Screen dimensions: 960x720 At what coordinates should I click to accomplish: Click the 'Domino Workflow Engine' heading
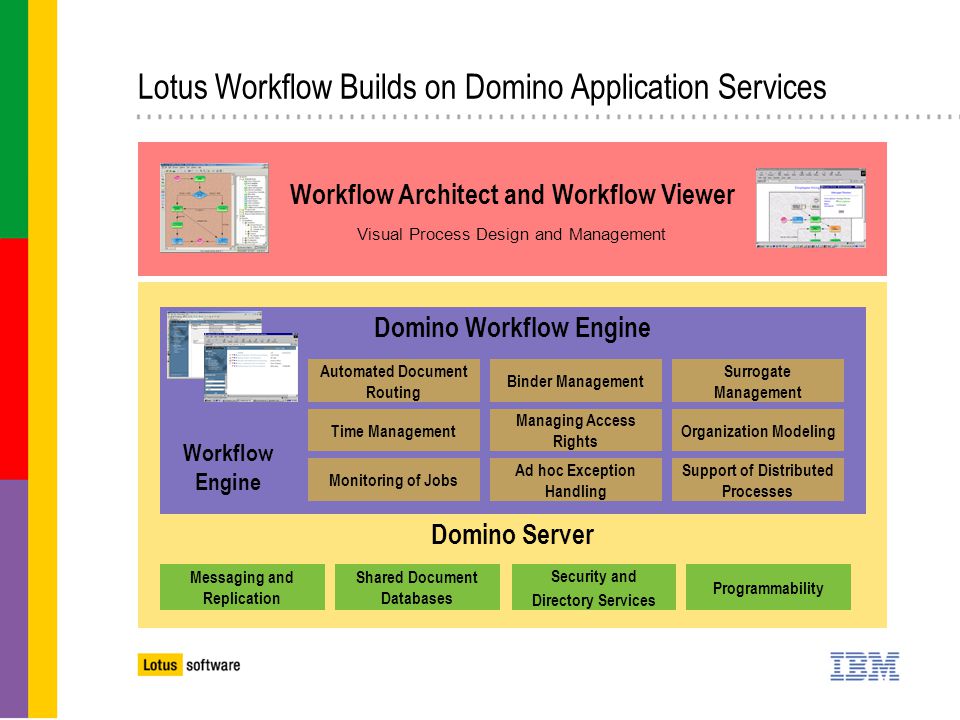(512, 328)
